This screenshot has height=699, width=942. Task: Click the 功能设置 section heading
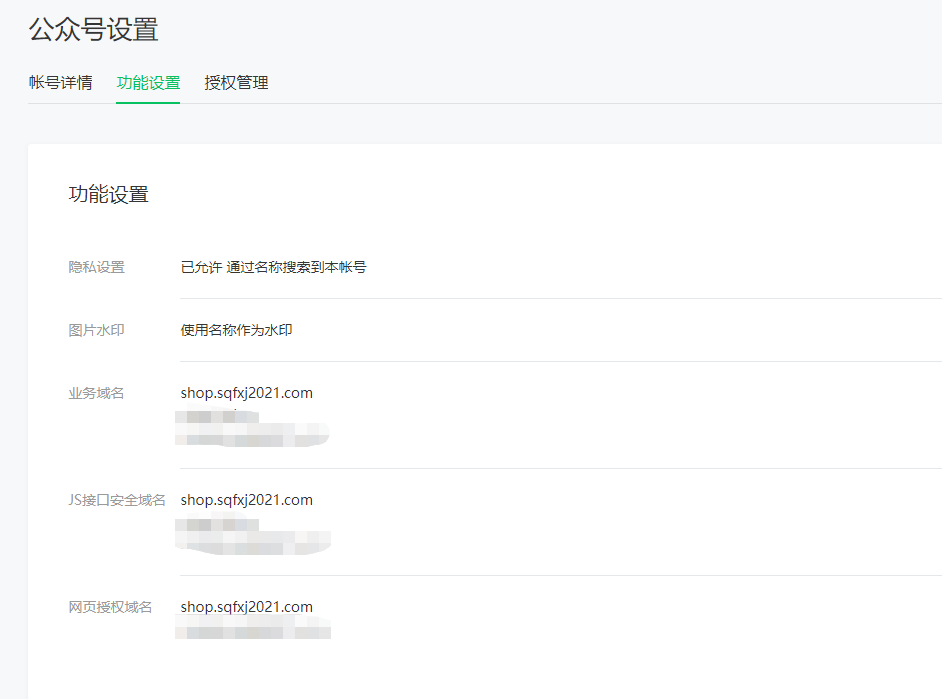click(x=108, y=194)
